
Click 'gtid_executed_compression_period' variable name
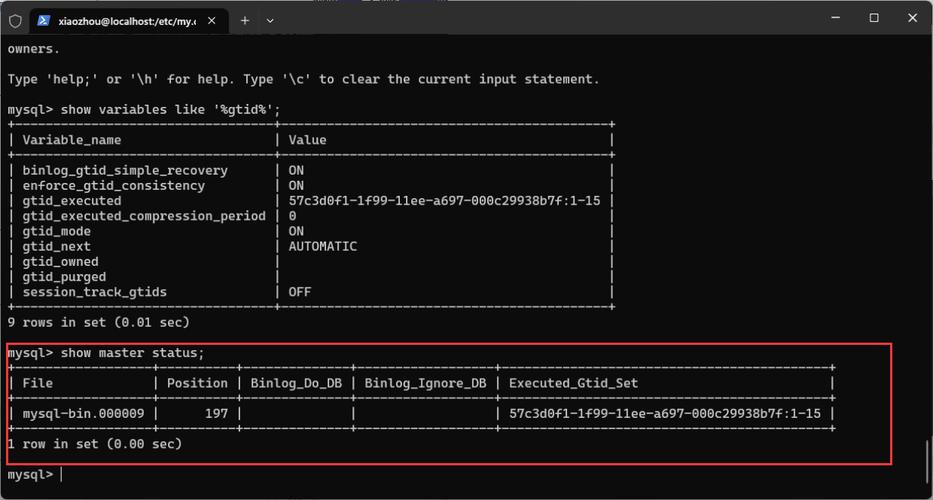(x=144, y=216)
